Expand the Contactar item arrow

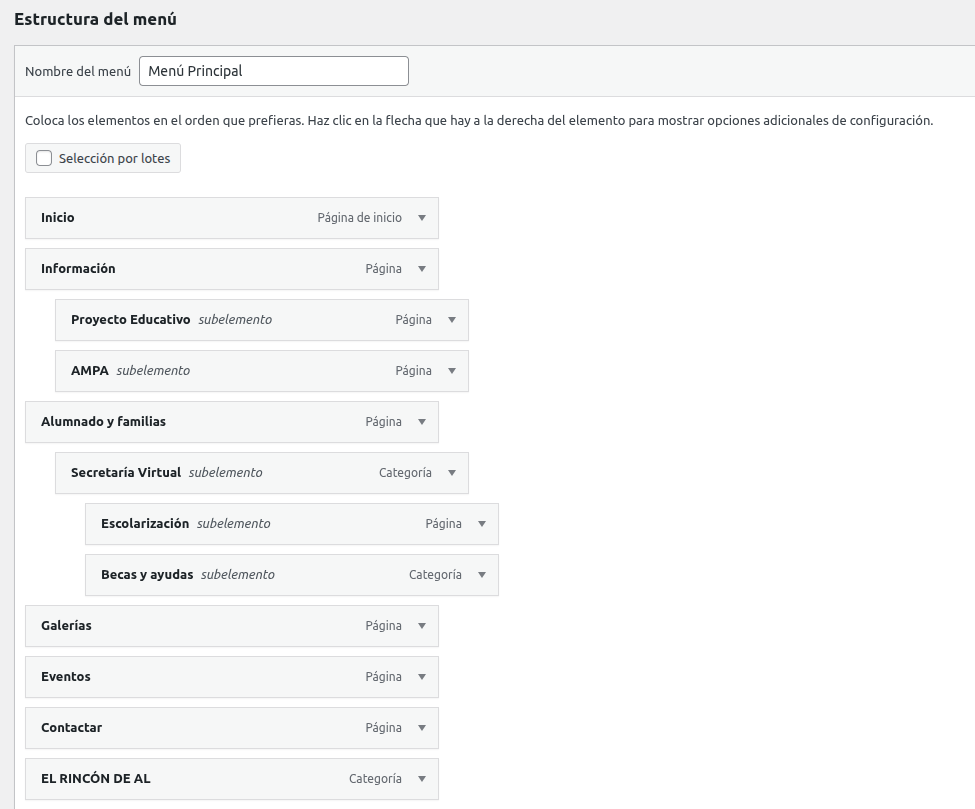(422, 728)
